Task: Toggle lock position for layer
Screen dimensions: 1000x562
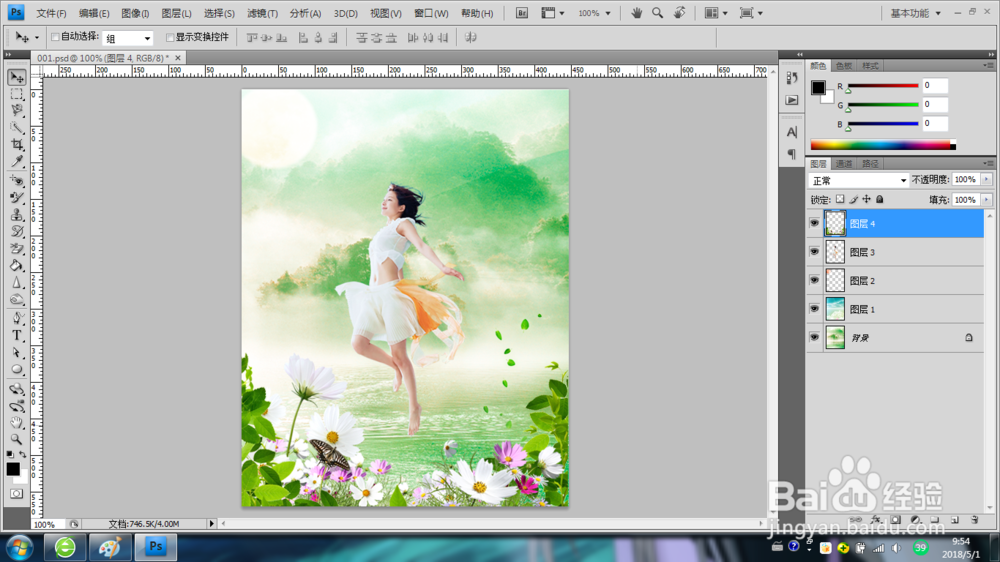Action: [866, 200]
